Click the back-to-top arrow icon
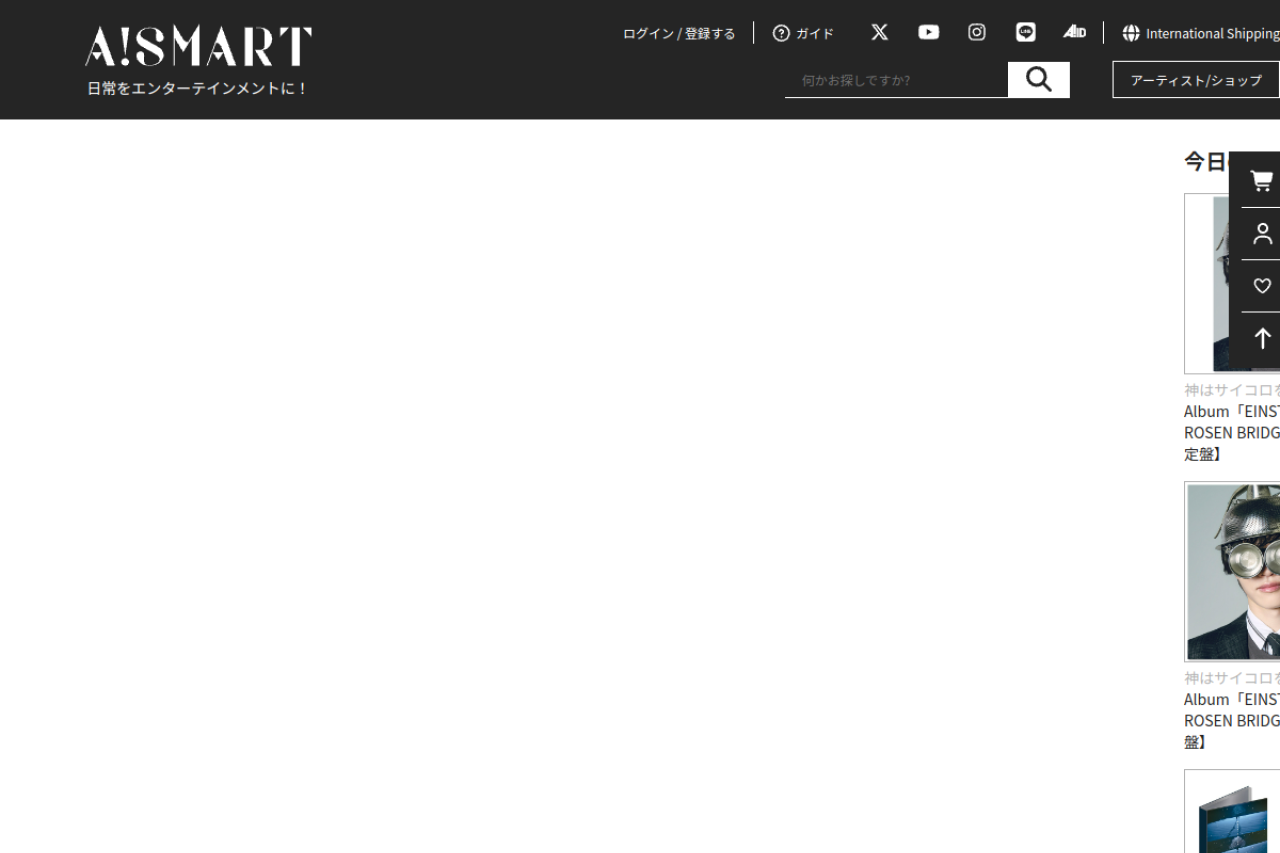The width and height of the screenshot is (1280, 853). (x=1262, y=339)
